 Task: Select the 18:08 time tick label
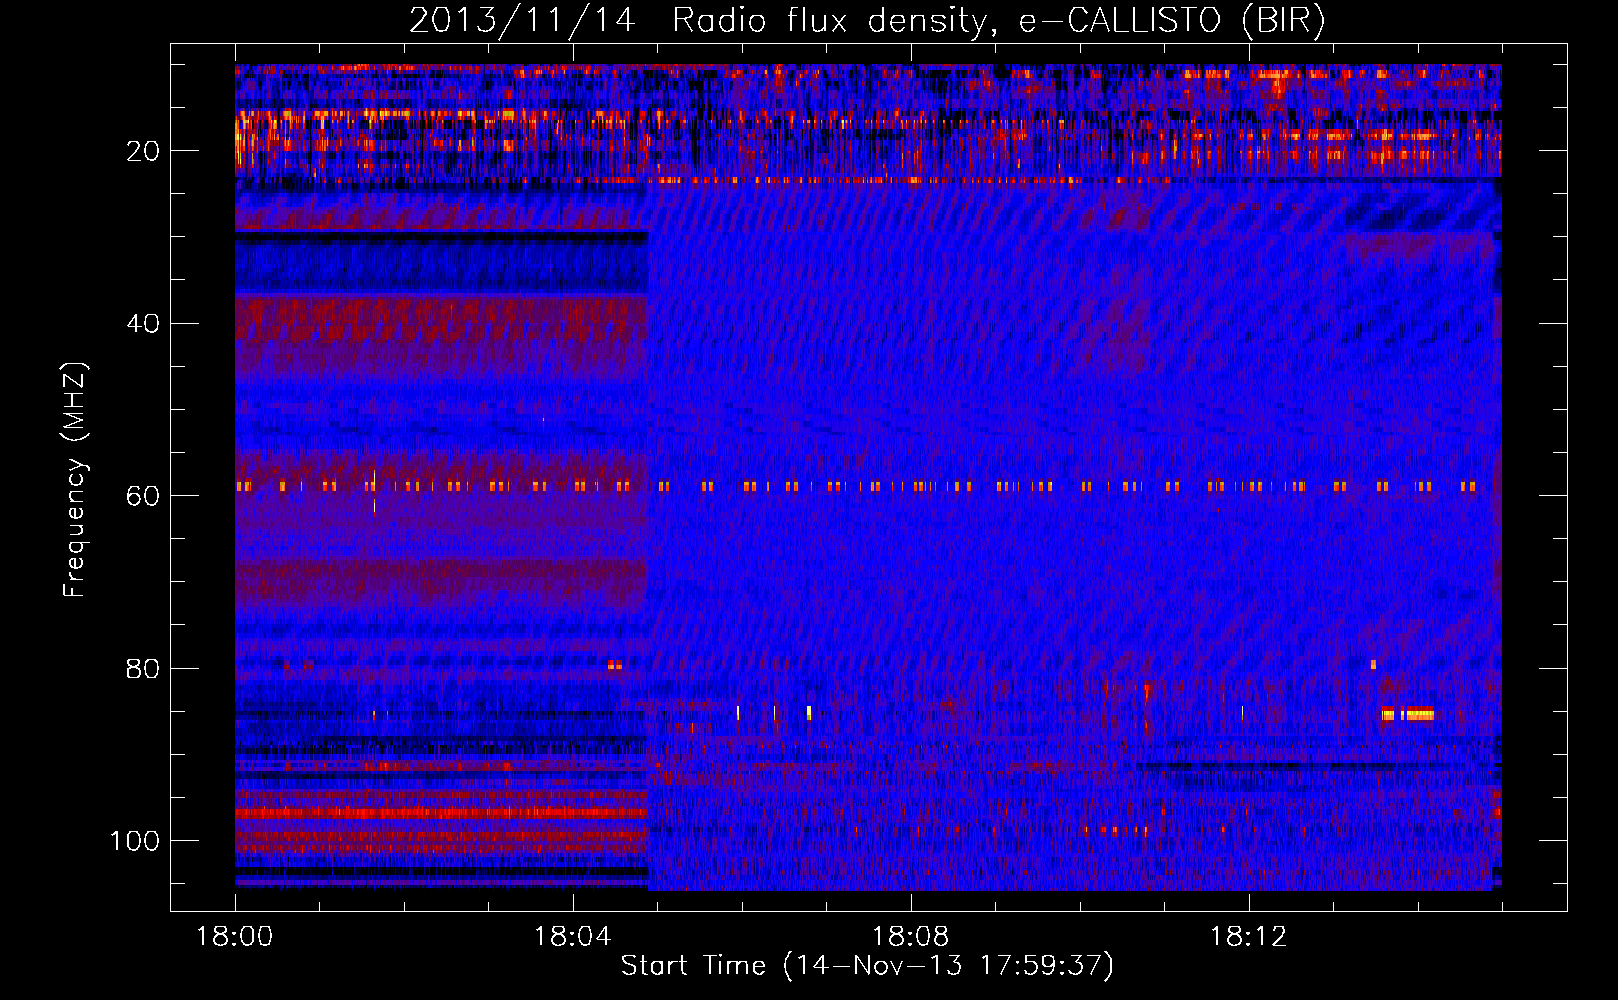911,937
